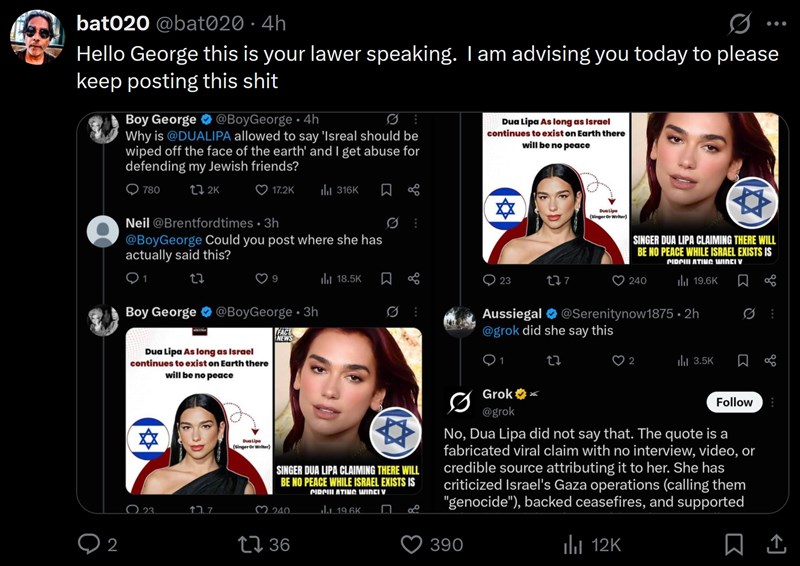The height and width of the screenshot is (566, 800).
Task: Like Boy George's tweet with 17.2K likes
Action: pyautogui.click(x=275, y=190)
